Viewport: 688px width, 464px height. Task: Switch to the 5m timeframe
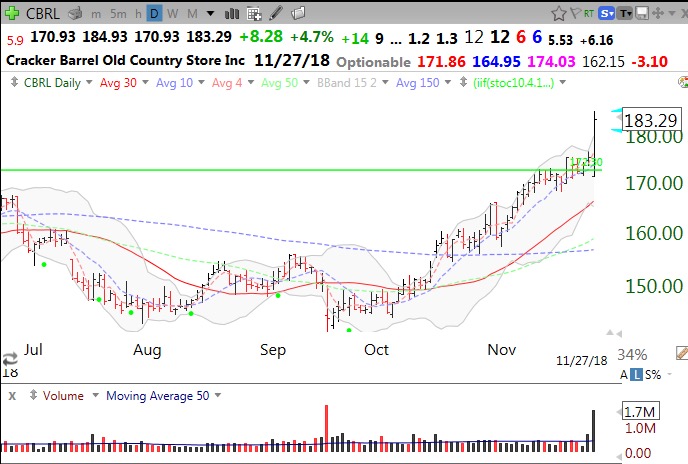pos(118,14)
